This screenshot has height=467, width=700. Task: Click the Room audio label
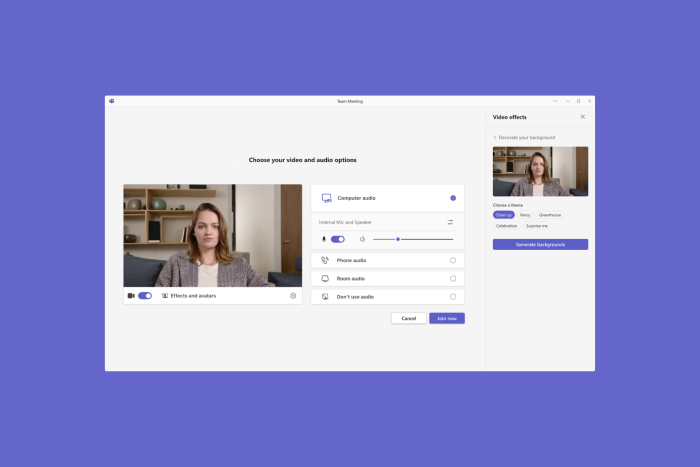coord(351,279)
